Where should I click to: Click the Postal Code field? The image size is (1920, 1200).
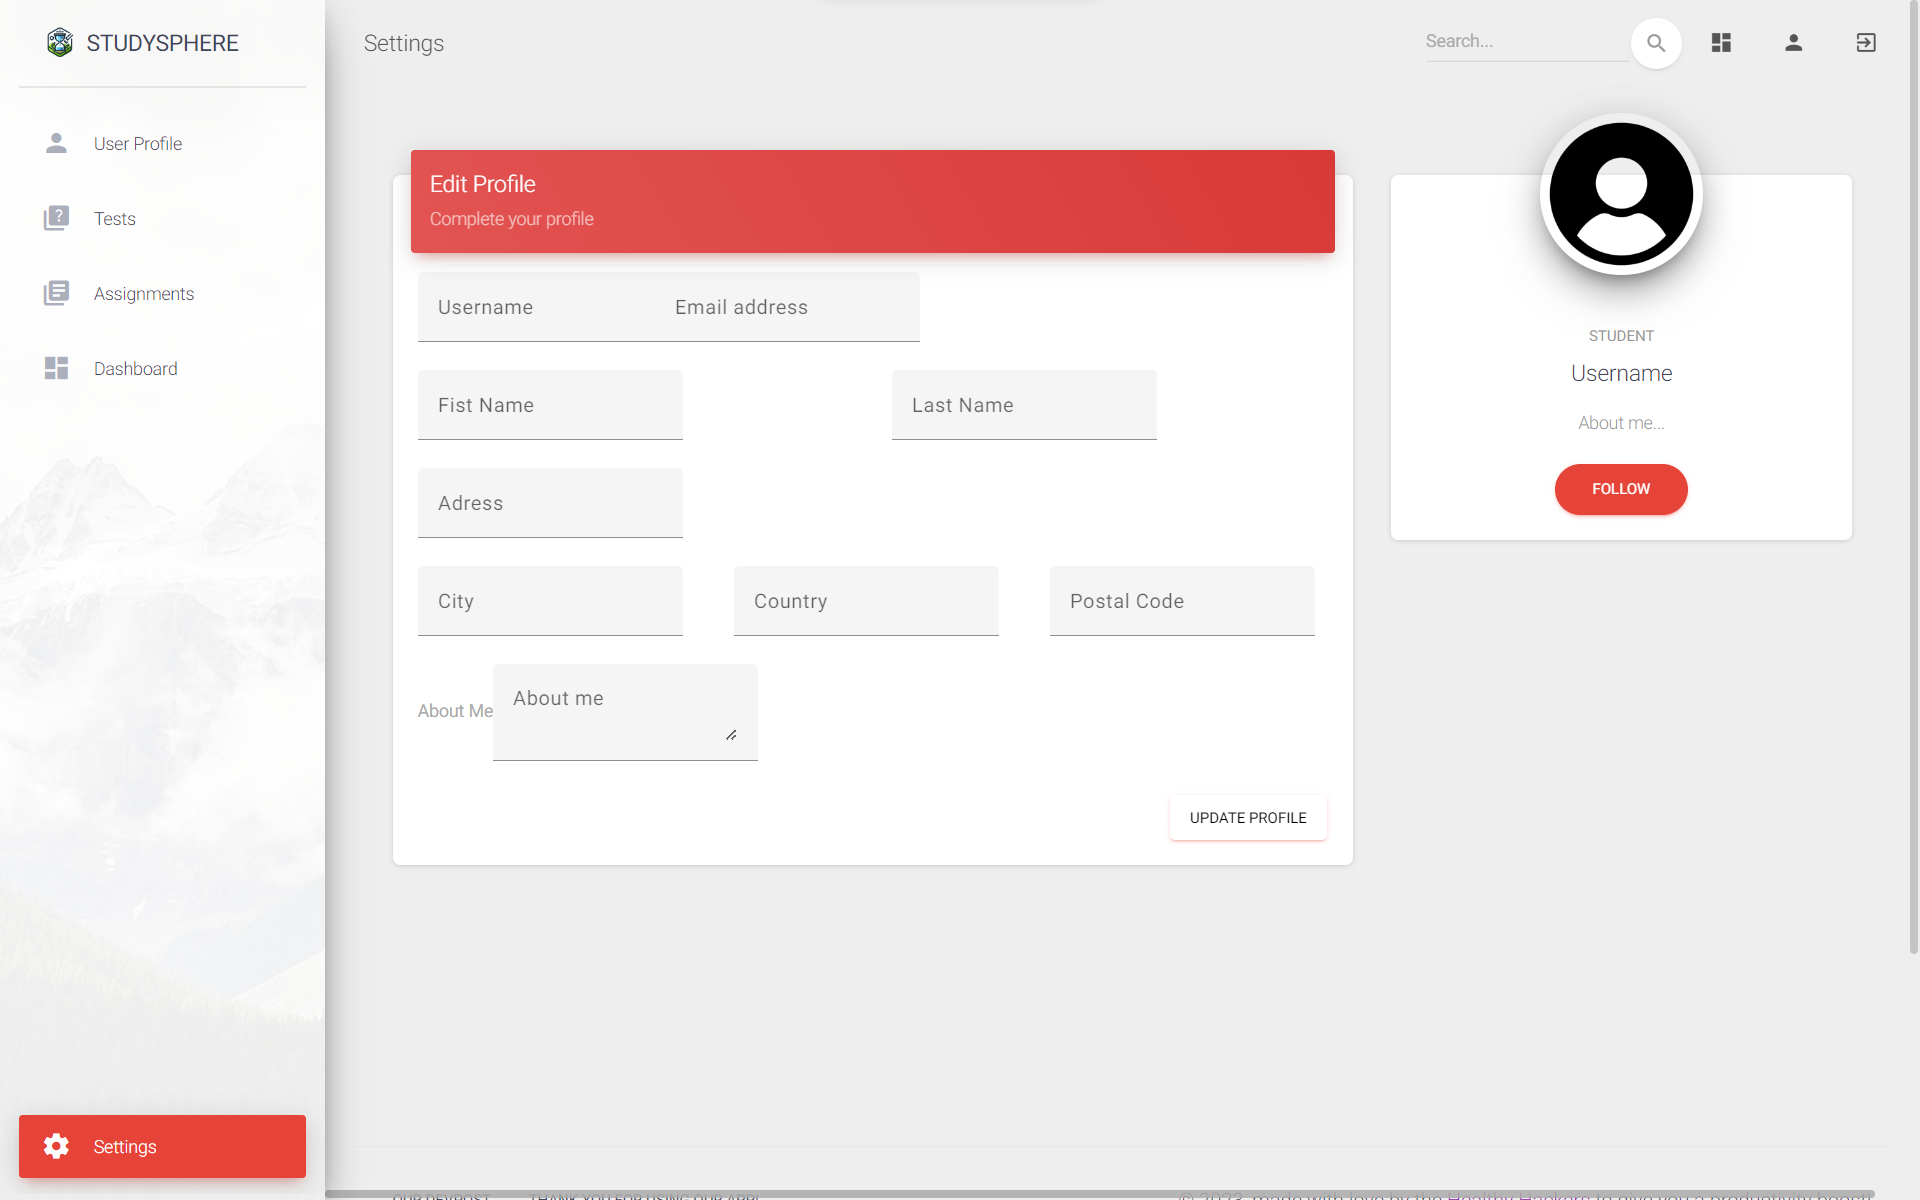coord(1181,602)
